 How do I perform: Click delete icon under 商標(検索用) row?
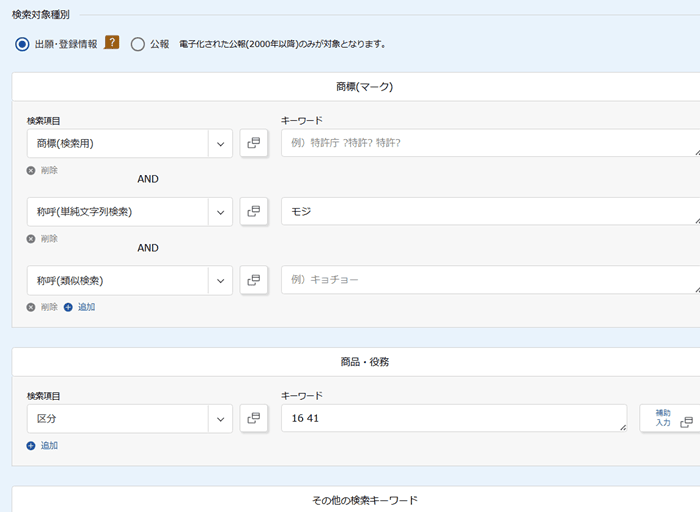point(31,170)
